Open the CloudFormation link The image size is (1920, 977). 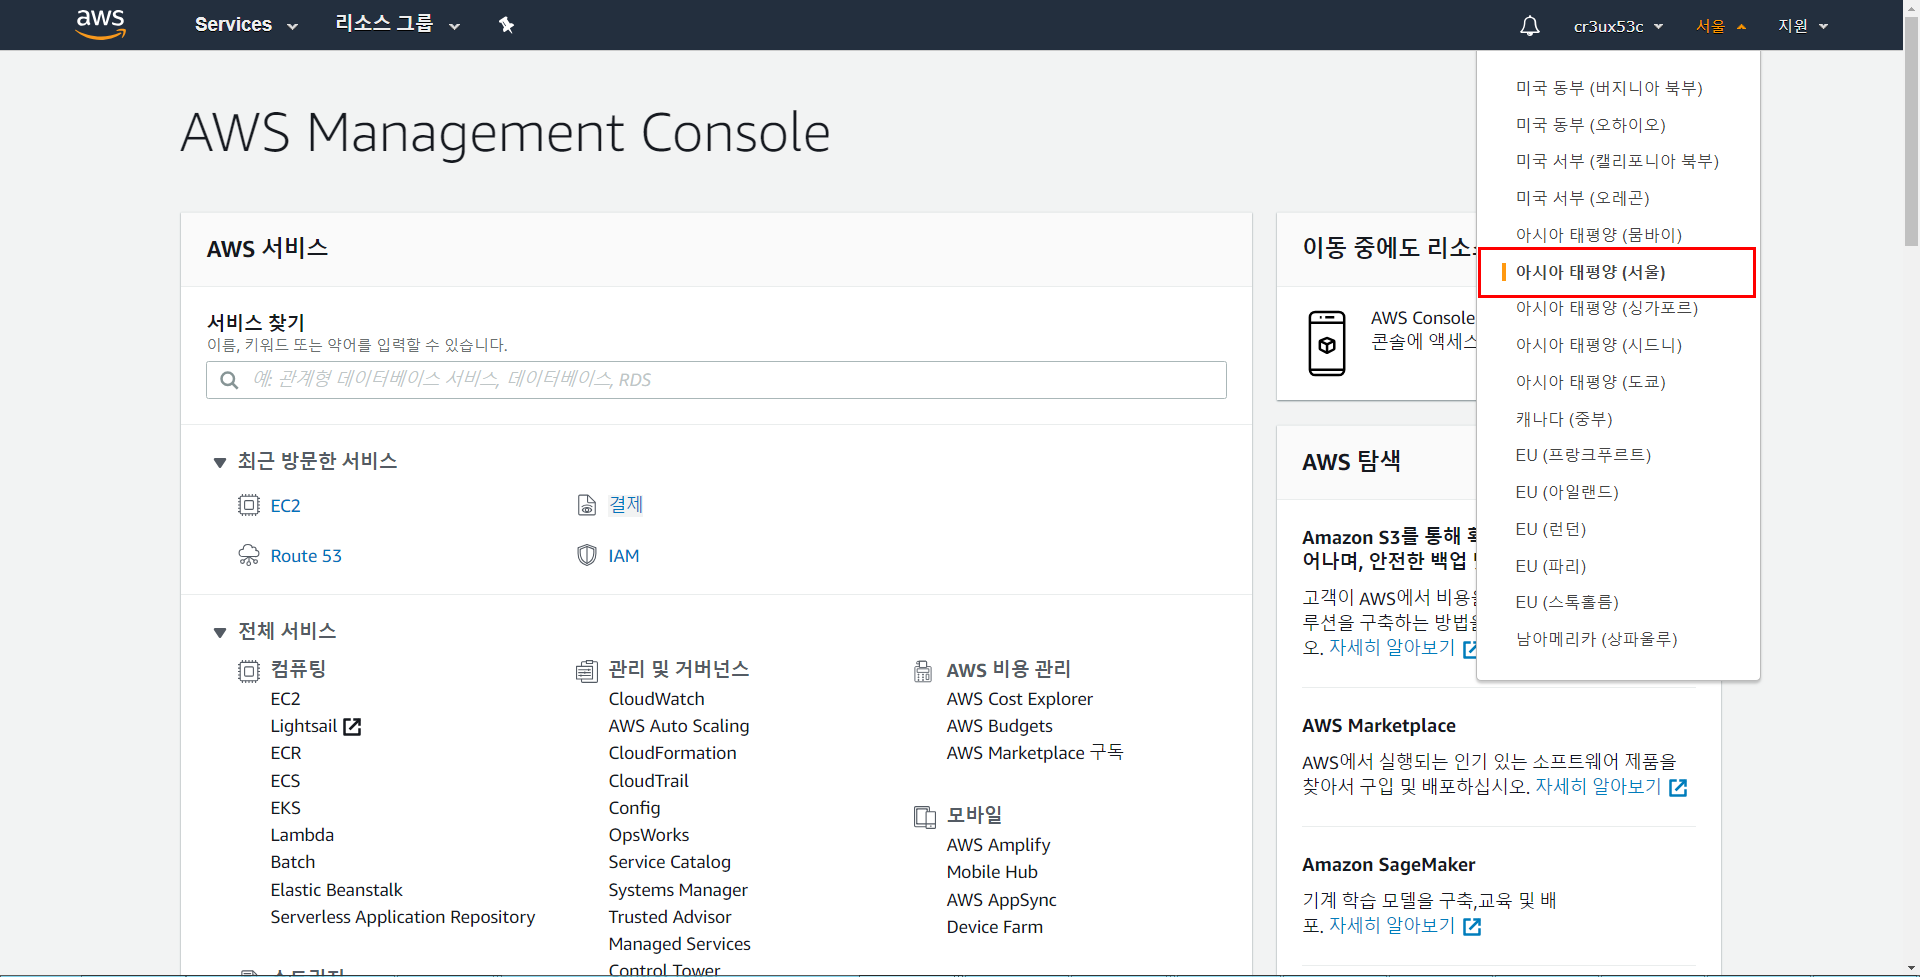point(672,753)
